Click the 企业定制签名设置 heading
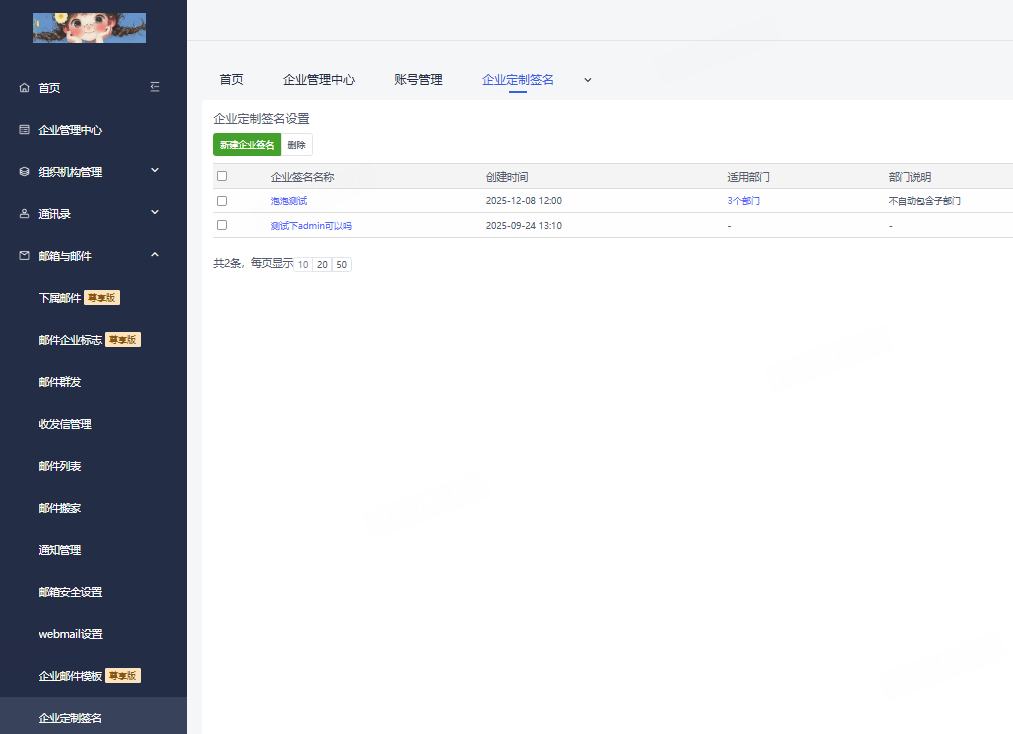Image resolution: width=1013 pixels, height=734 pixels. [262, 119]
